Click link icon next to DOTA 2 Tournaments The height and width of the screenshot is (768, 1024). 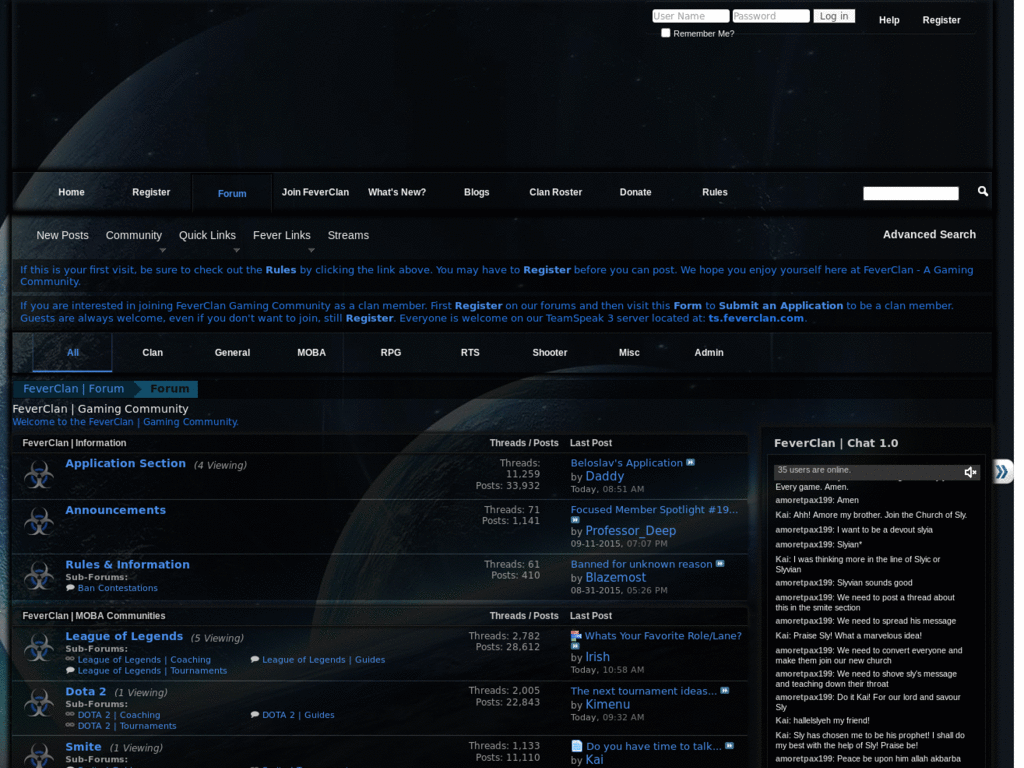[x=70, y=725]
